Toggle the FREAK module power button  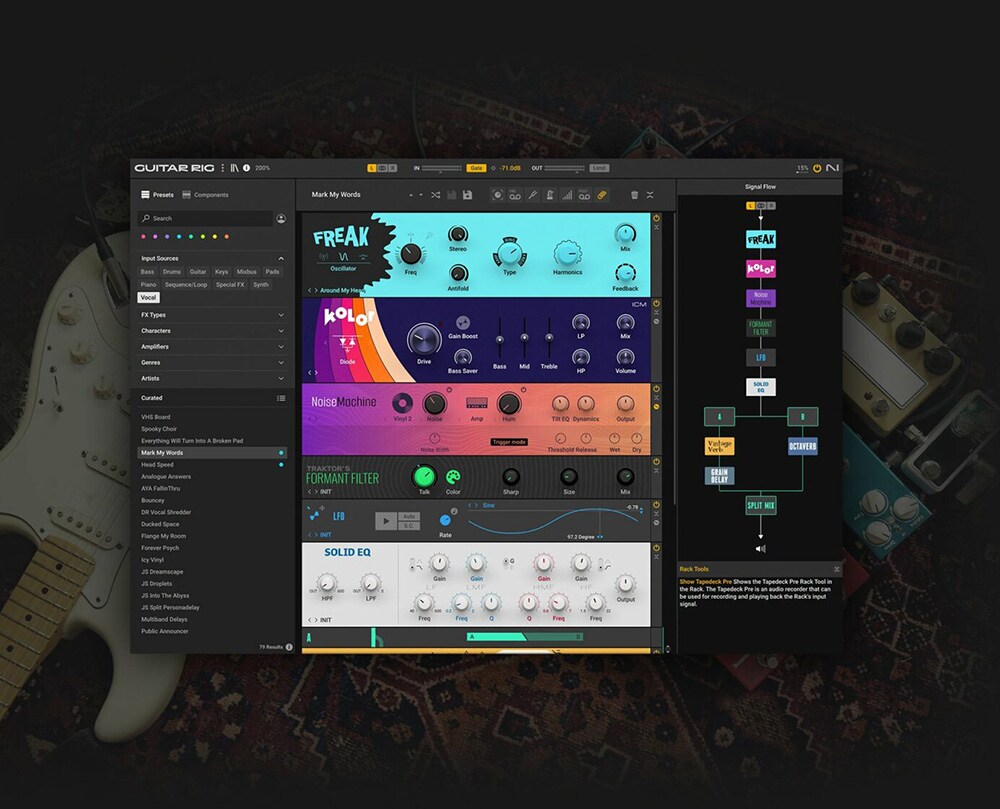657,218
